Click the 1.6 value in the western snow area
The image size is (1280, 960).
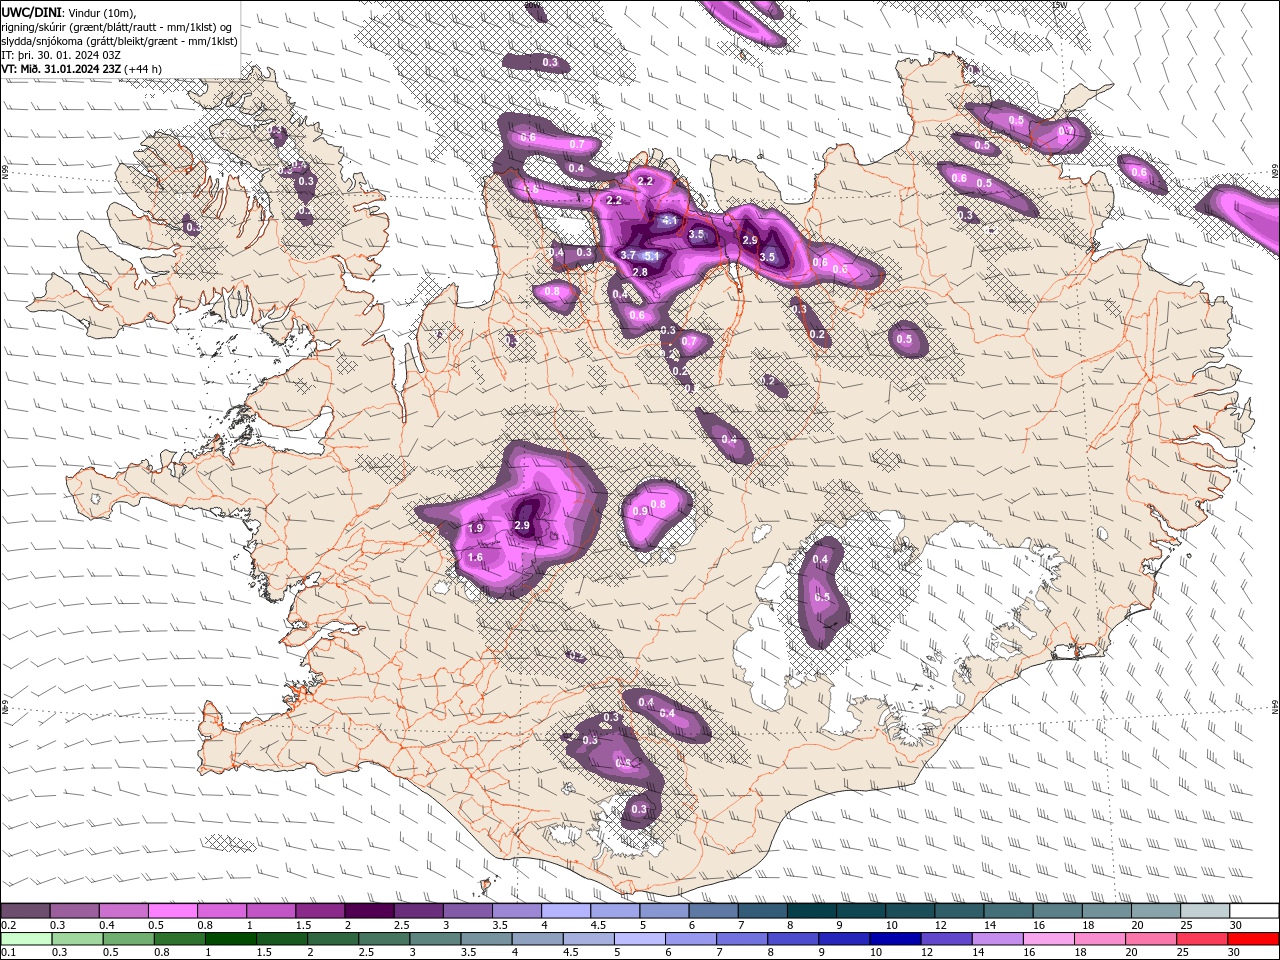(x=476, y=558)
